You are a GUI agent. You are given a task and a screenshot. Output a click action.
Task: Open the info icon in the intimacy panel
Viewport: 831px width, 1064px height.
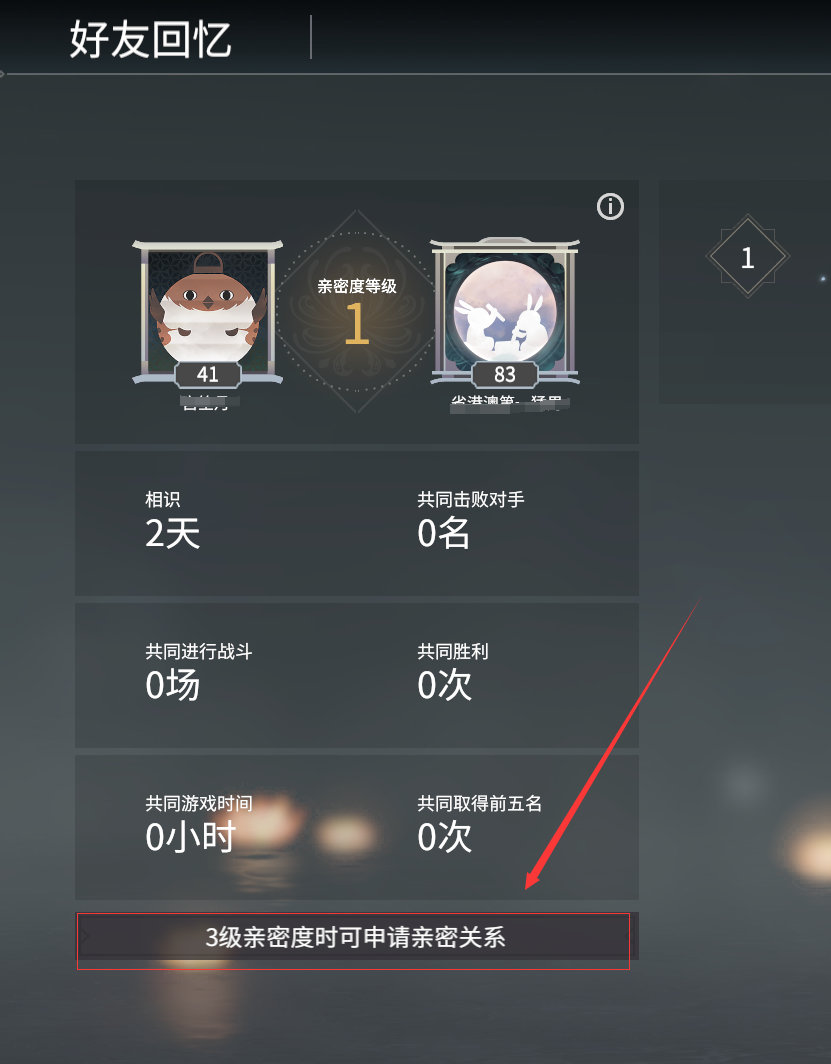(610, 206)
